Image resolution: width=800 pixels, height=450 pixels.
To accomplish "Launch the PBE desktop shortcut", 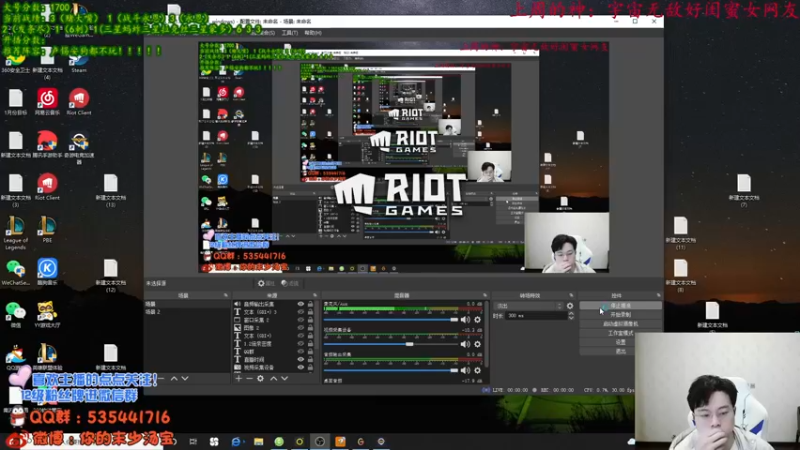I will click(47, 230).
